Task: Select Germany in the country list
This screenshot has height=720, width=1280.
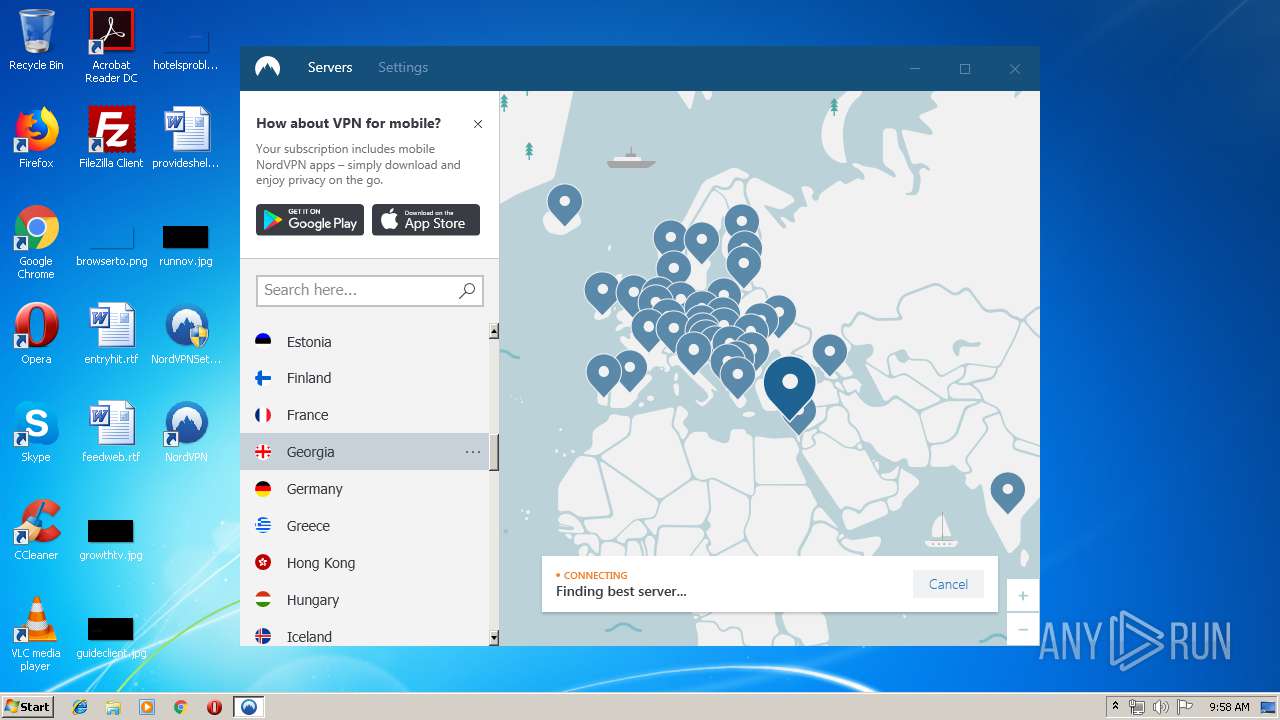Action: pyautogui.click(x=364, y=489)
